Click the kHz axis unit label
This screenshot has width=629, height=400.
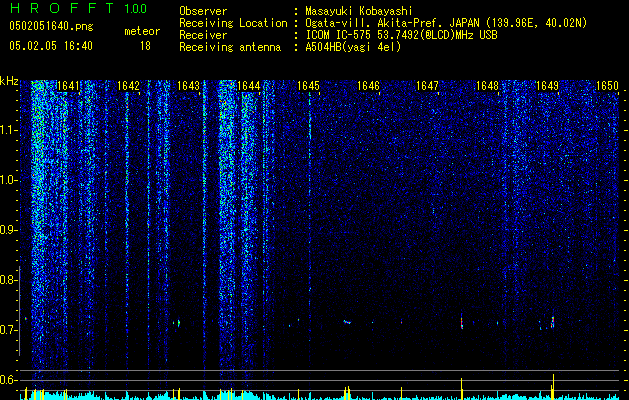coord(9,81)
